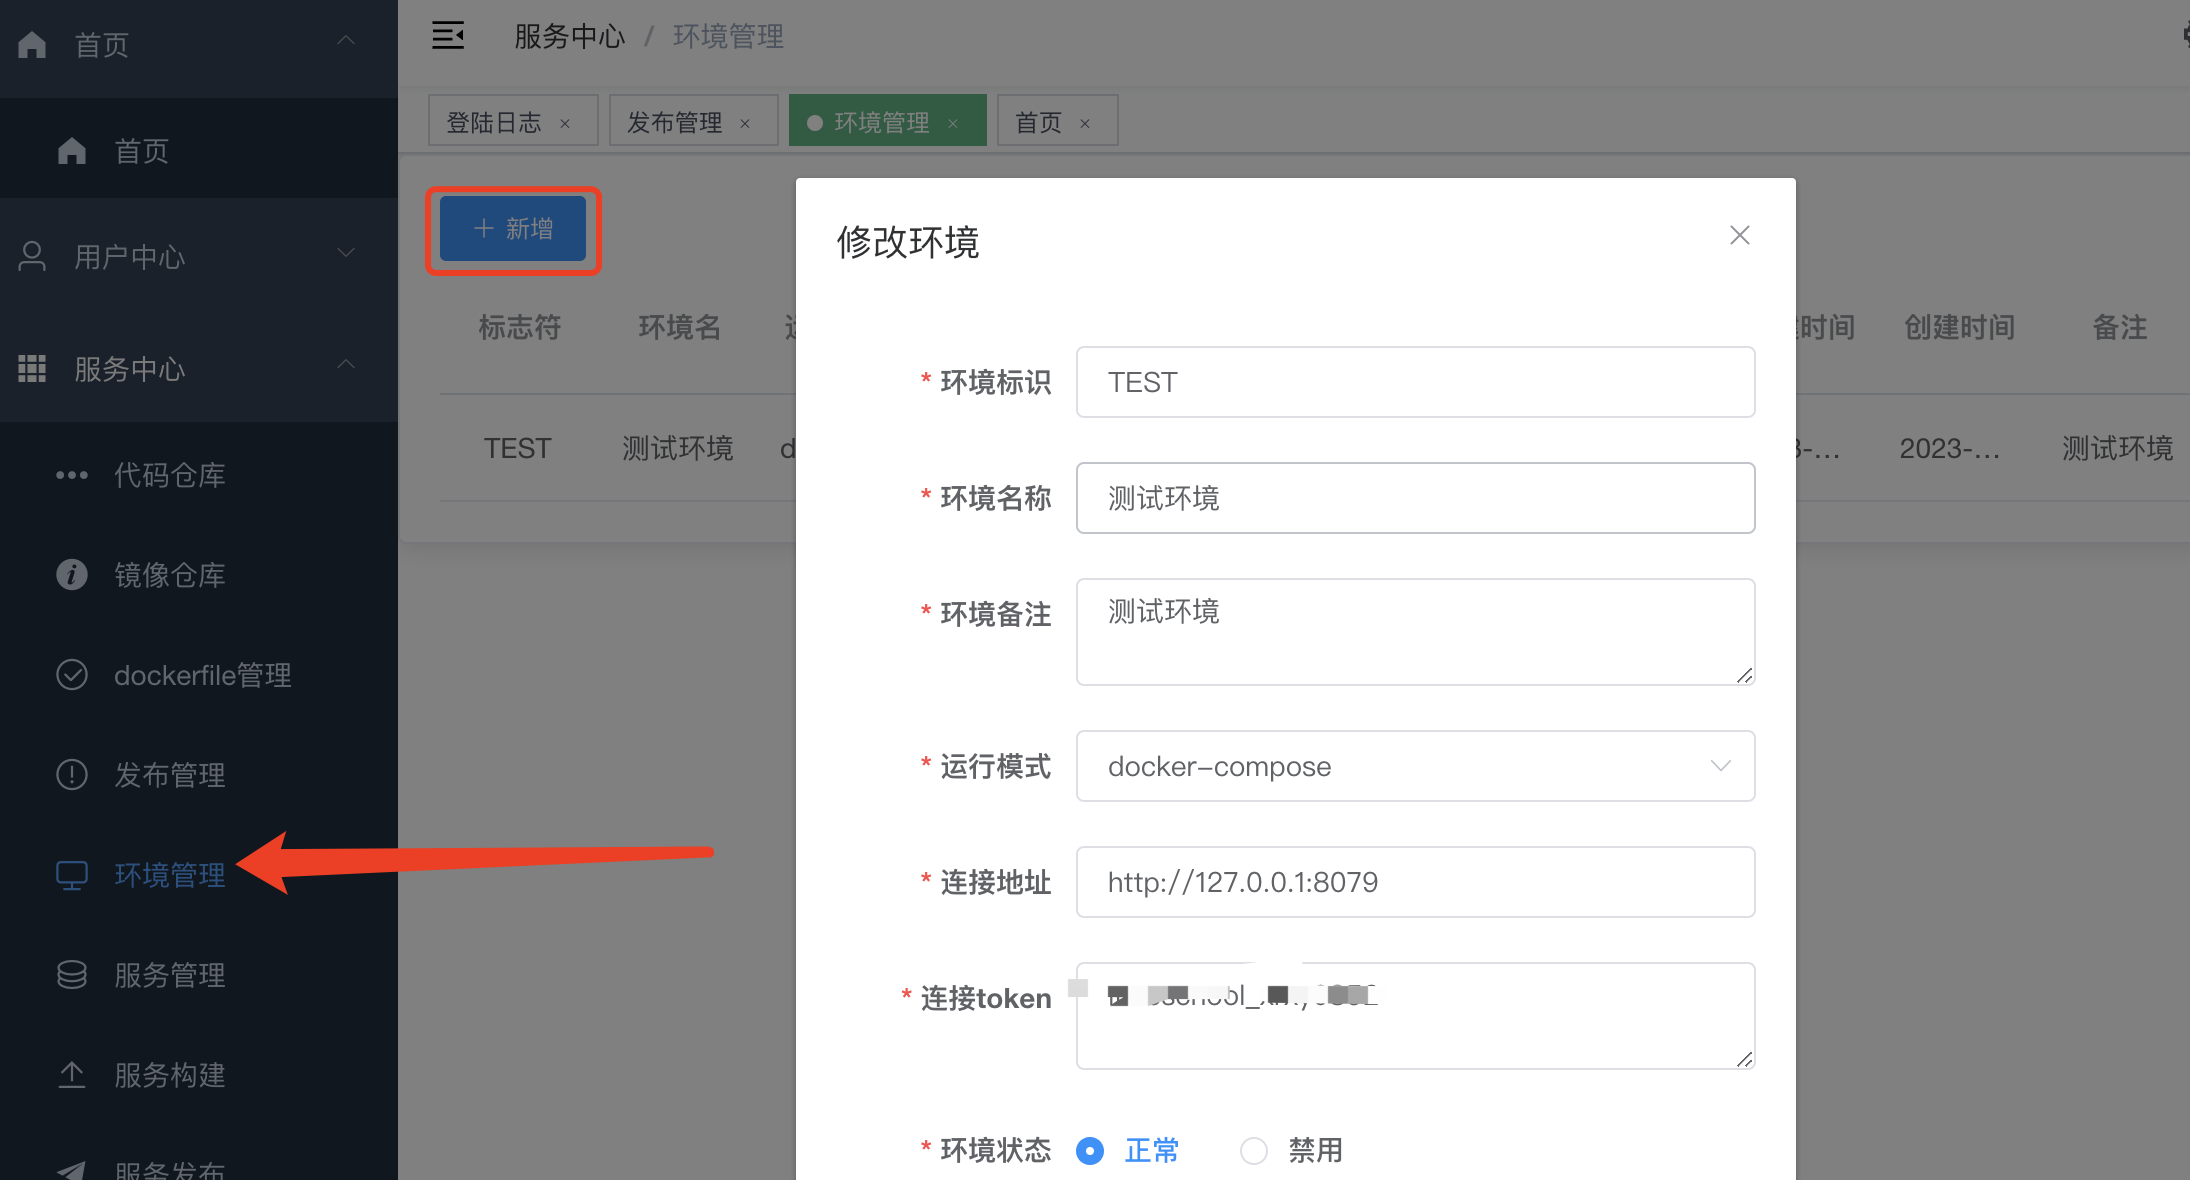The width and height of the screenshot is (2190, 1180).
Task: Click the 环境名称 text field
Action: pos(1415,498)
